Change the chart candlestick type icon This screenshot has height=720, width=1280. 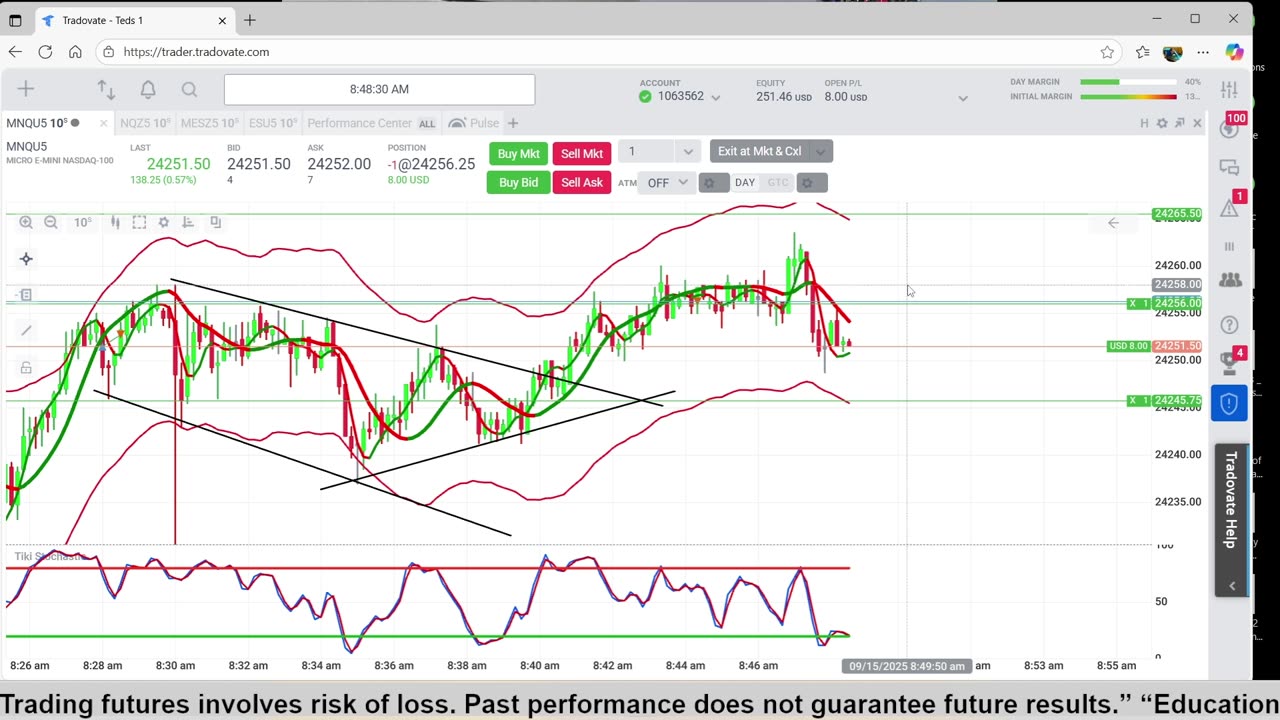(x=115, y=222)
